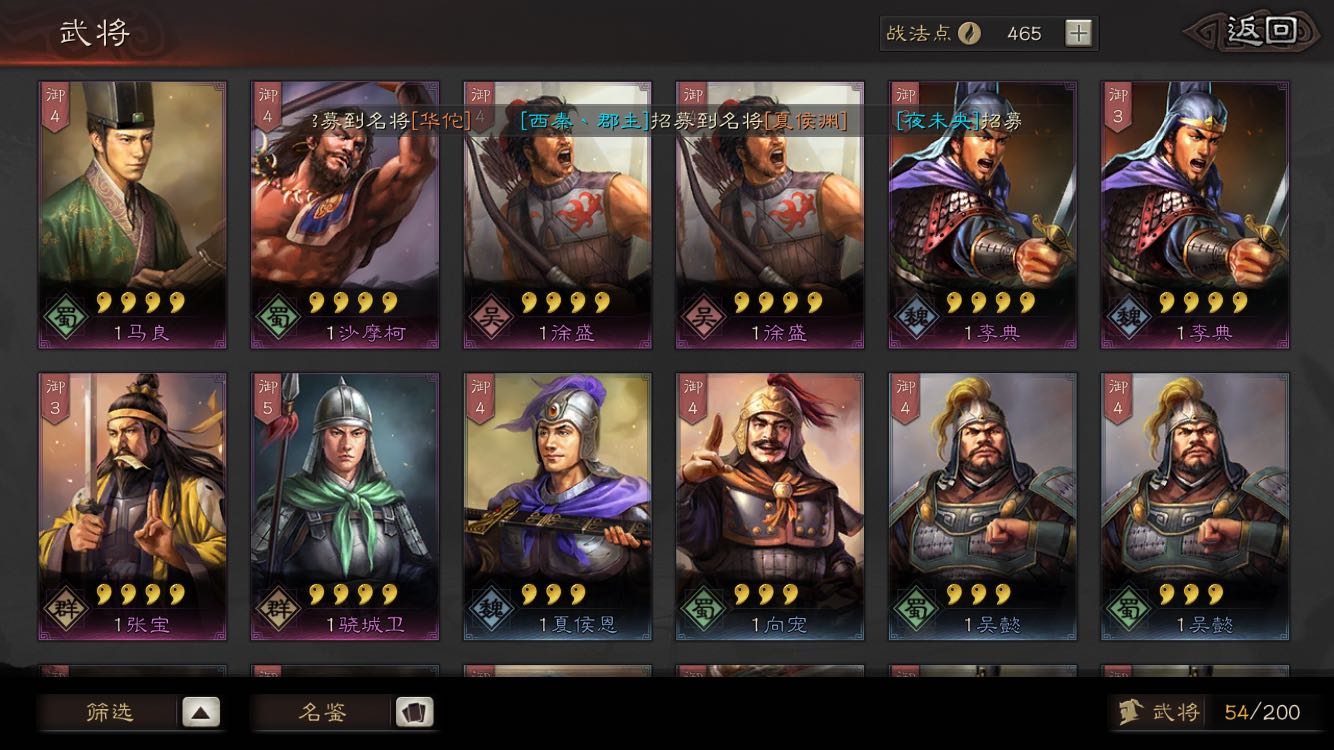This screenshot has height=750, width=1334.
Task: Select the 沙摩柯 general card
Action: pos(345,215)
